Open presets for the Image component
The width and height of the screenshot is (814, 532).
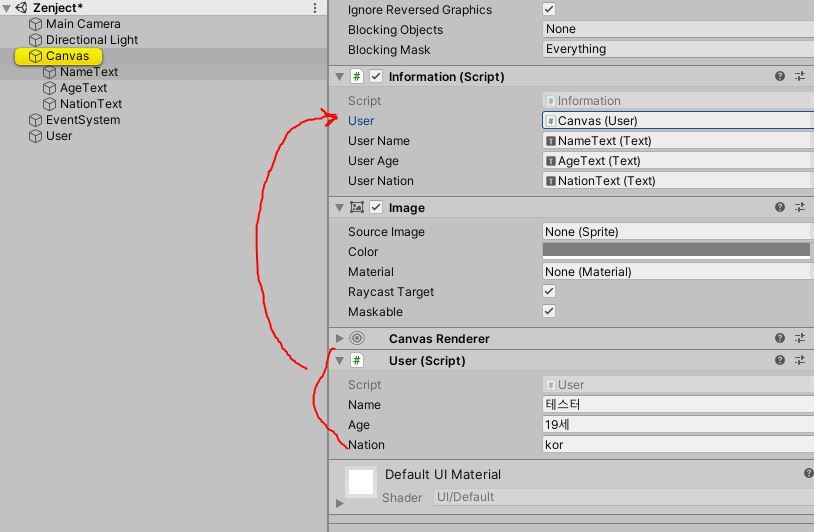click(x=800, y=207)
